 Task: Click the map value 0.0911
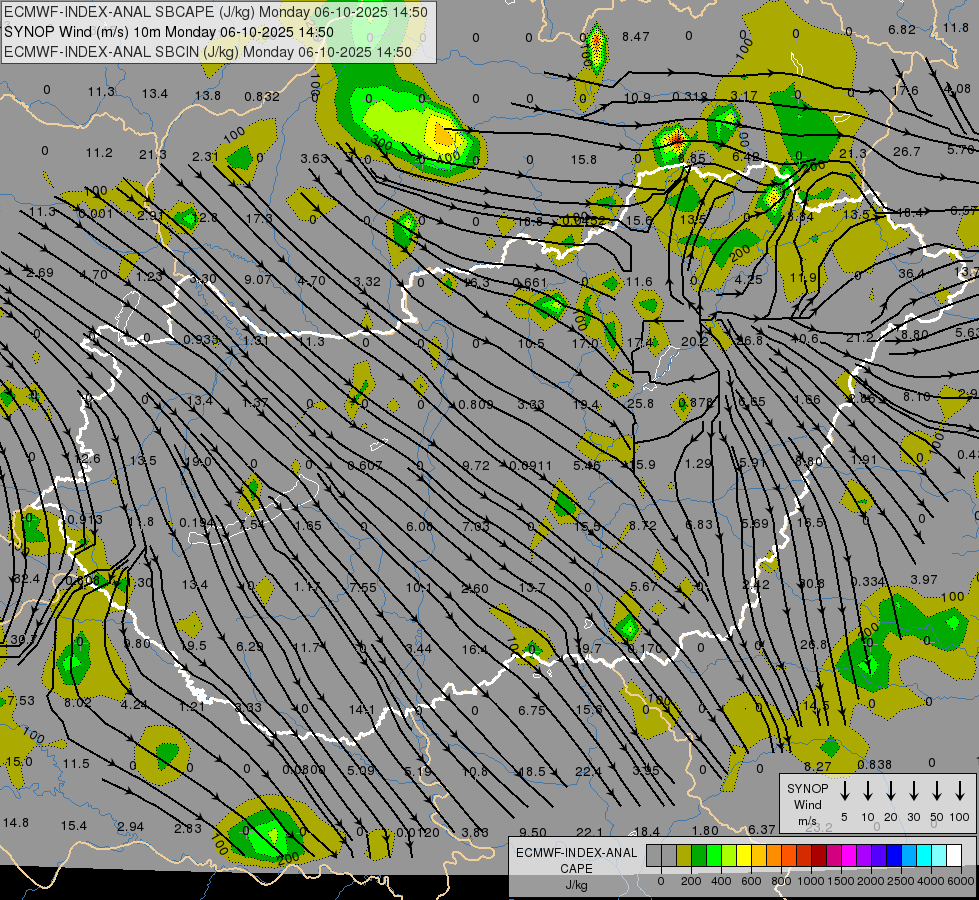click(531, 465)
